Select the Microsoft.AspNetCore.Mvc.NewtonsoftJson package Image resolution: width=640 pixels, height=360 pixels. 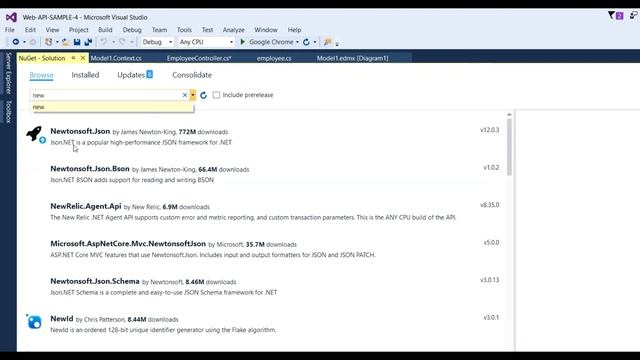pyautogui.click(x=262, y=249)
